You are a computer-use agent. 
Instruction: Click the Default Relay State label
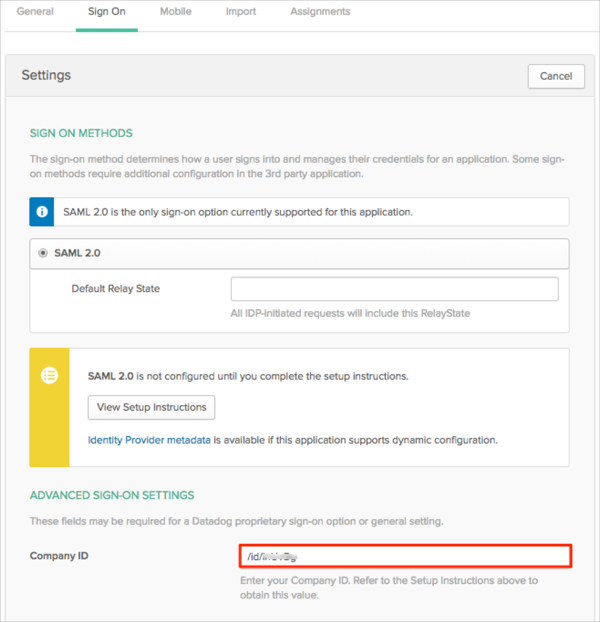(115, 289)
